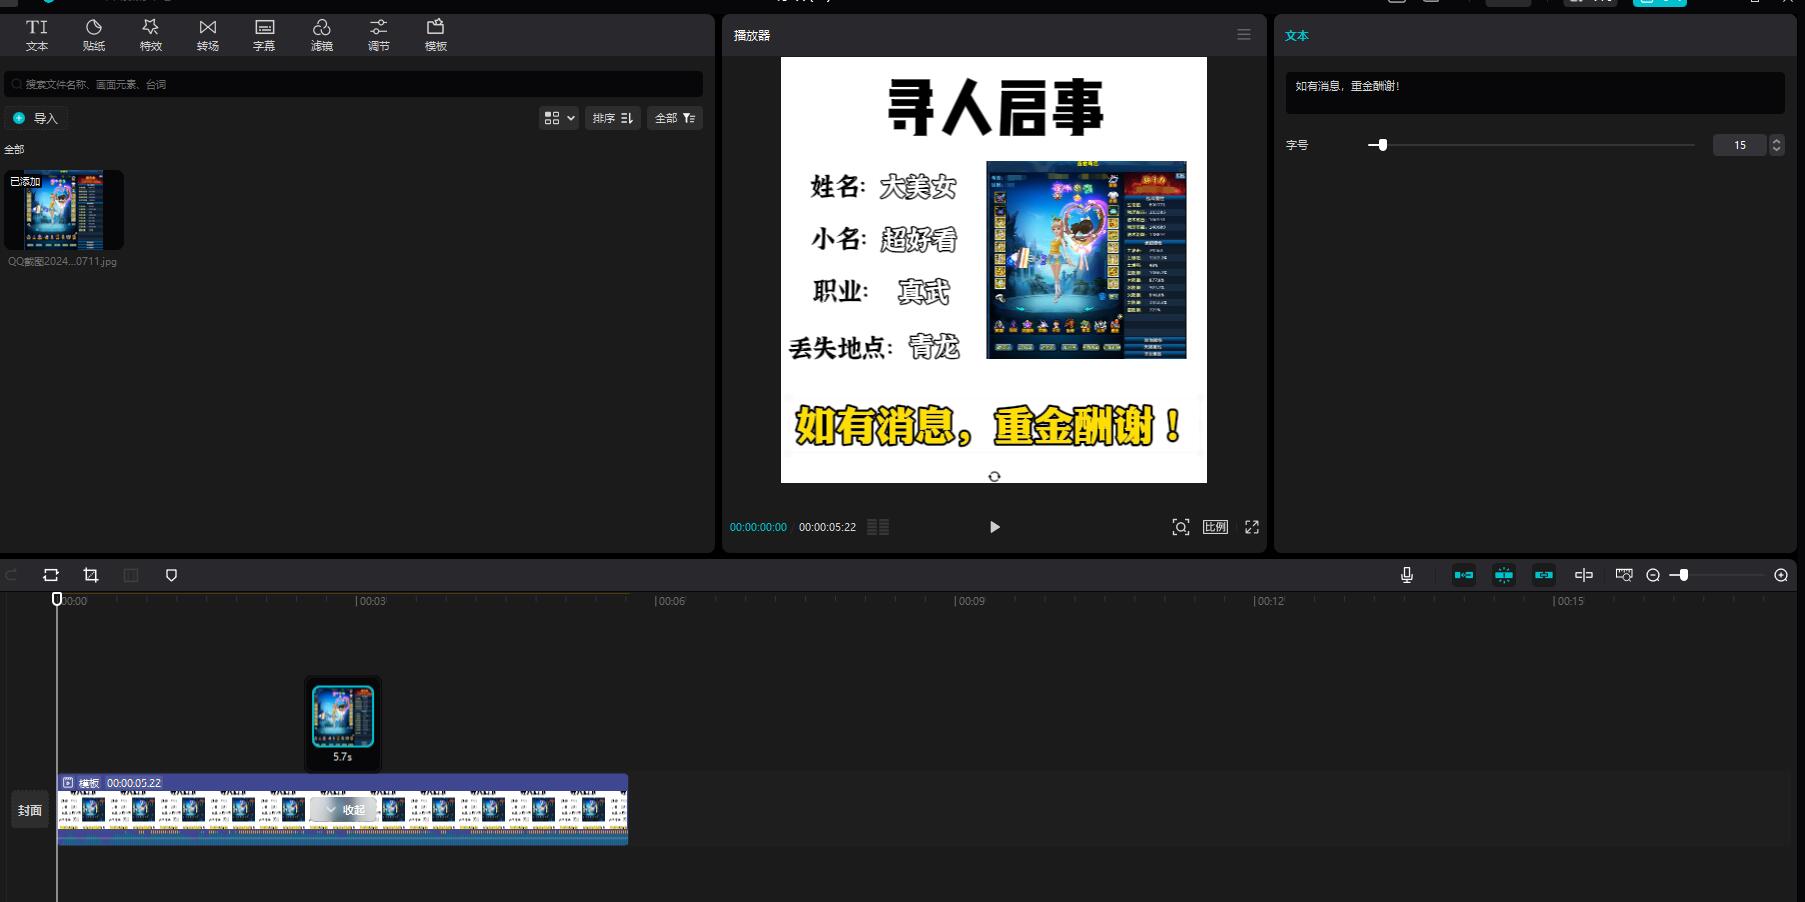Image resolution: width=1805 pixels, height=902 pixels.
Task: Open the grid view mode dropdown
Action: pos(559,118)
